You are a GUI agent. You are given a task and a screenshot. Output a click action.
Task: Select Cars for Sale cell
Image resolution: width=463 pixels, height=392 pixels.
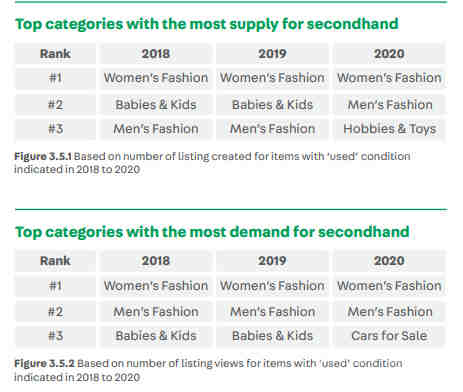pyautogui.click(x=389, y=336)
